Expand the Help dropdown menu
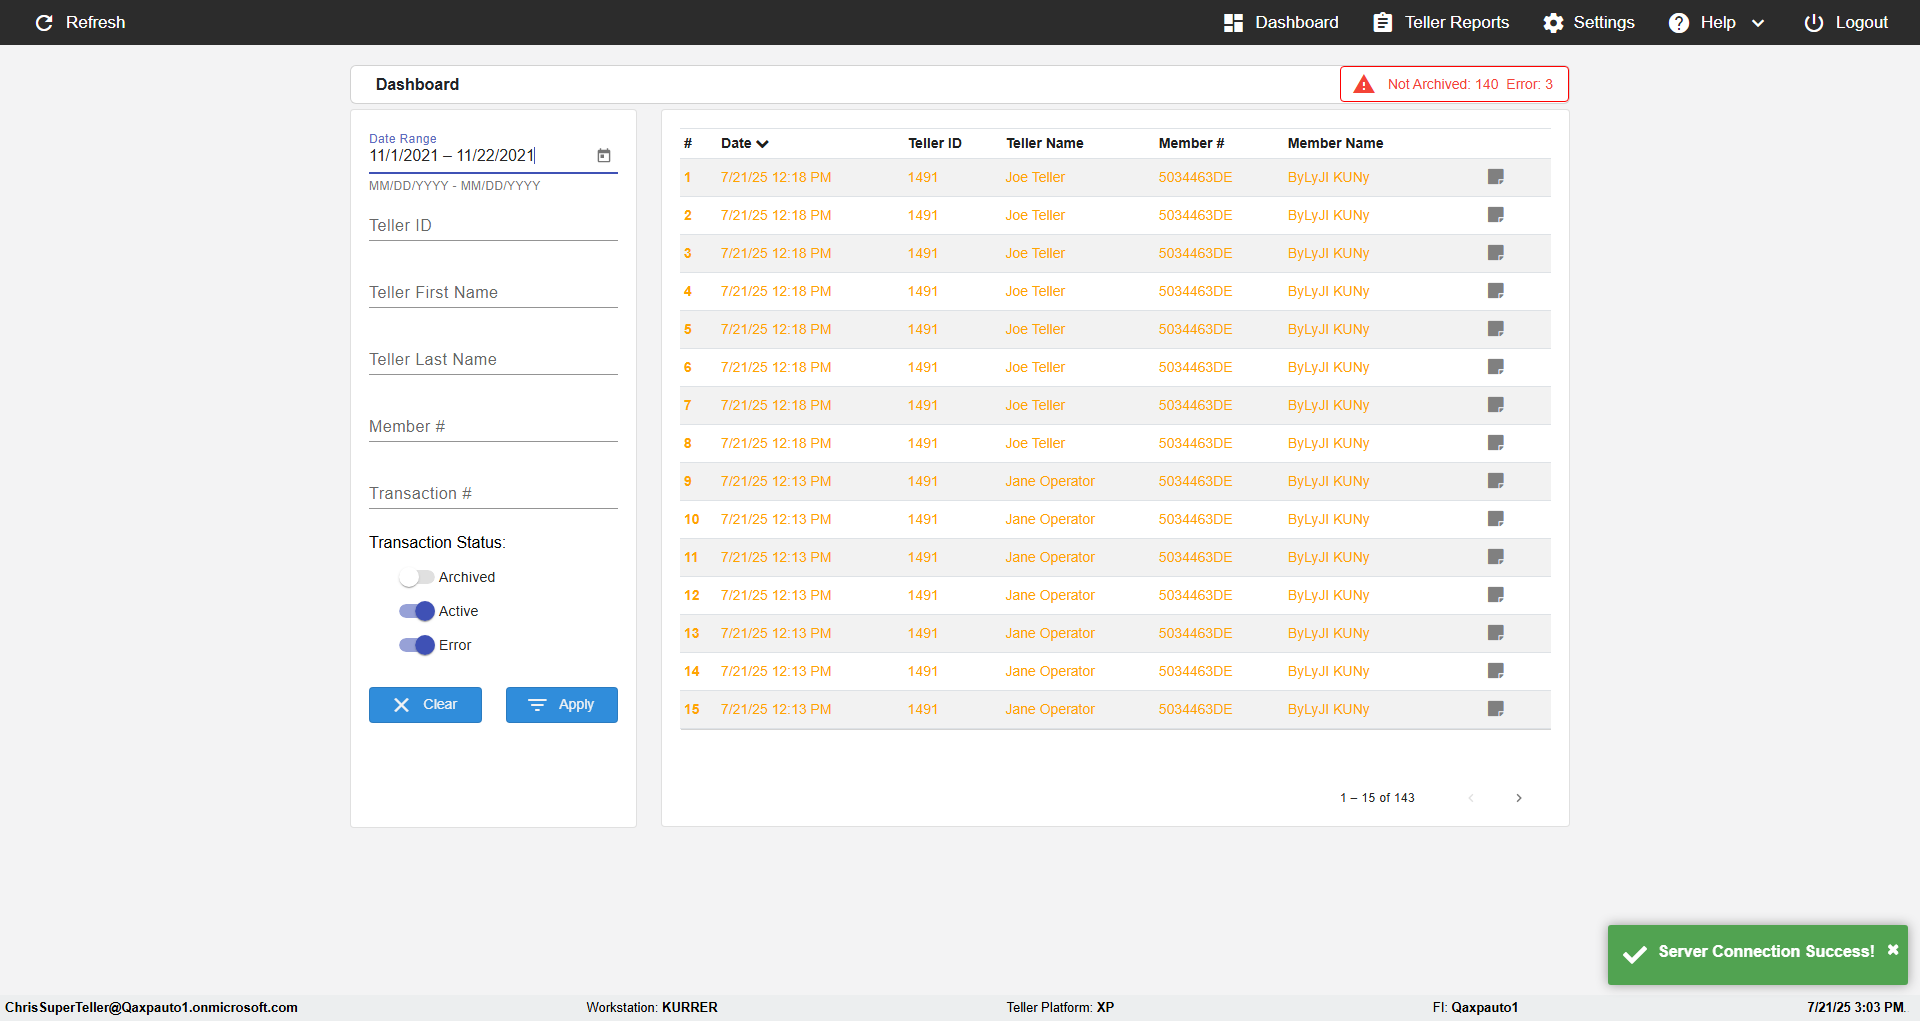Screen dimensions: 1920x1021 pos(1716,22)
